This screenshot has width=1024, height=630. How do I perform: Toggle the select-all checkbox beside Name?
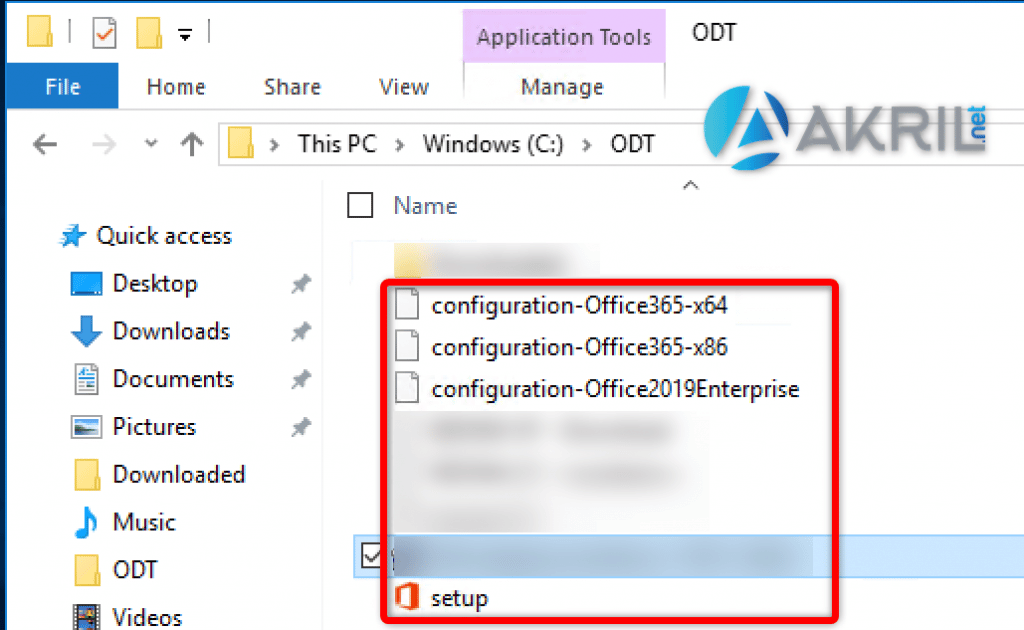[360, 206]
